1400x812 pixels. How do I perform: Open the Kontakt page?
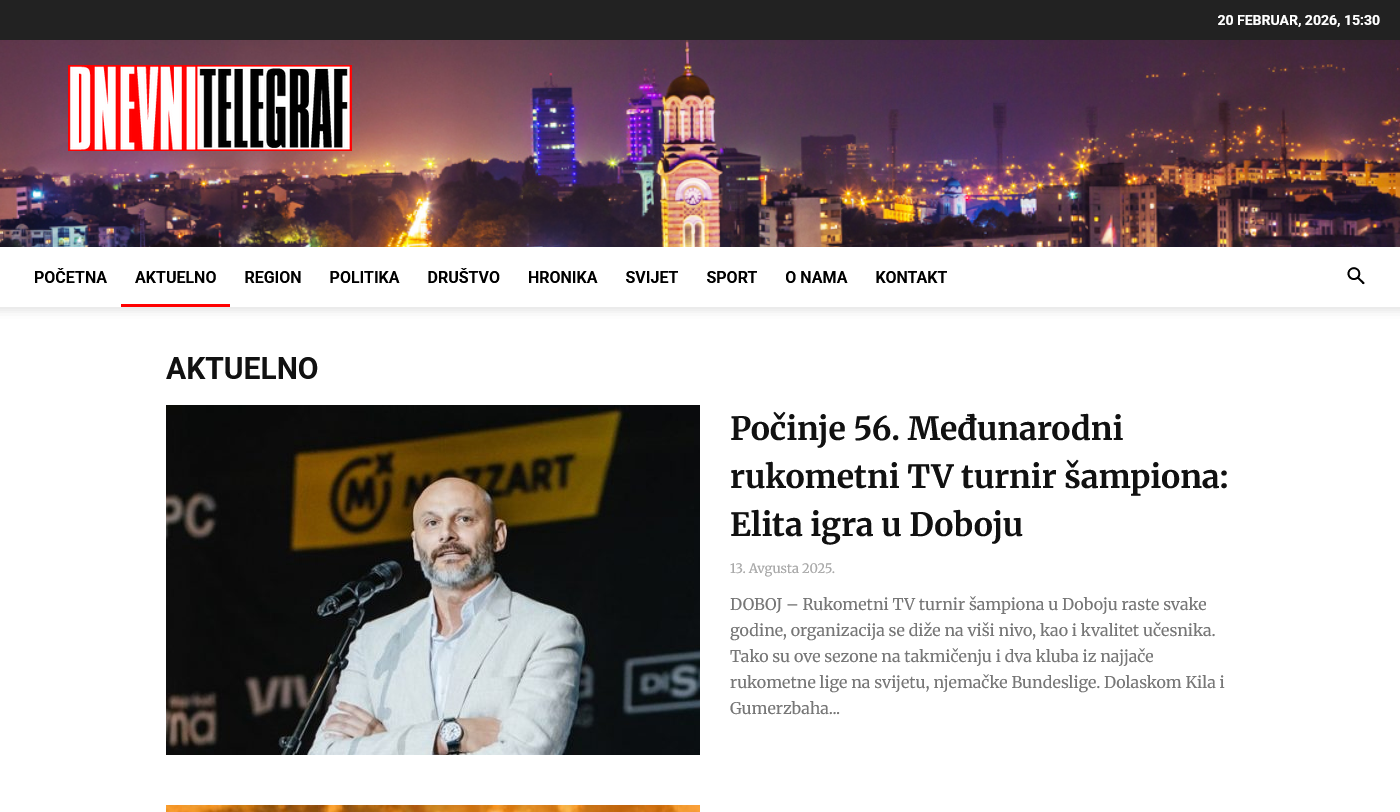(x=911, y=277)
